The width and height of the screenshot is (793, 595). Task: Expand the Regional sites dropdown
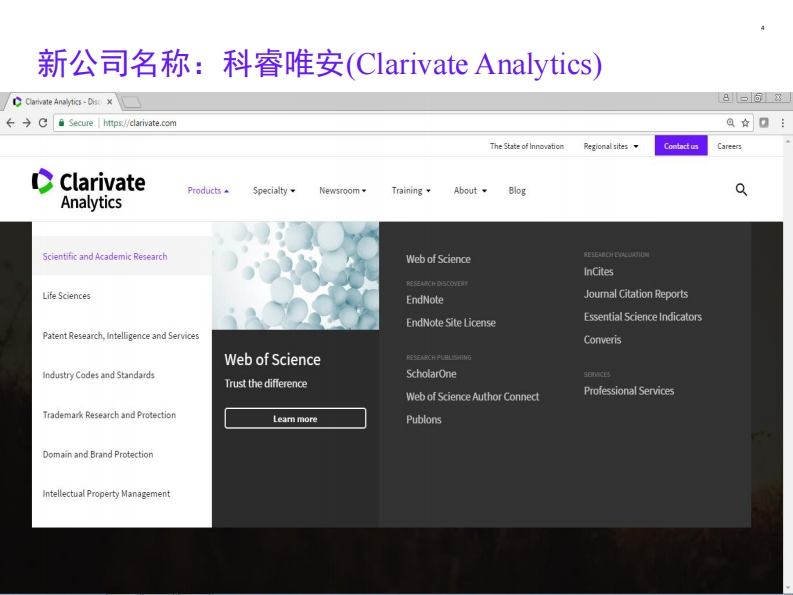pyautogui.click(x=611, y=146)
